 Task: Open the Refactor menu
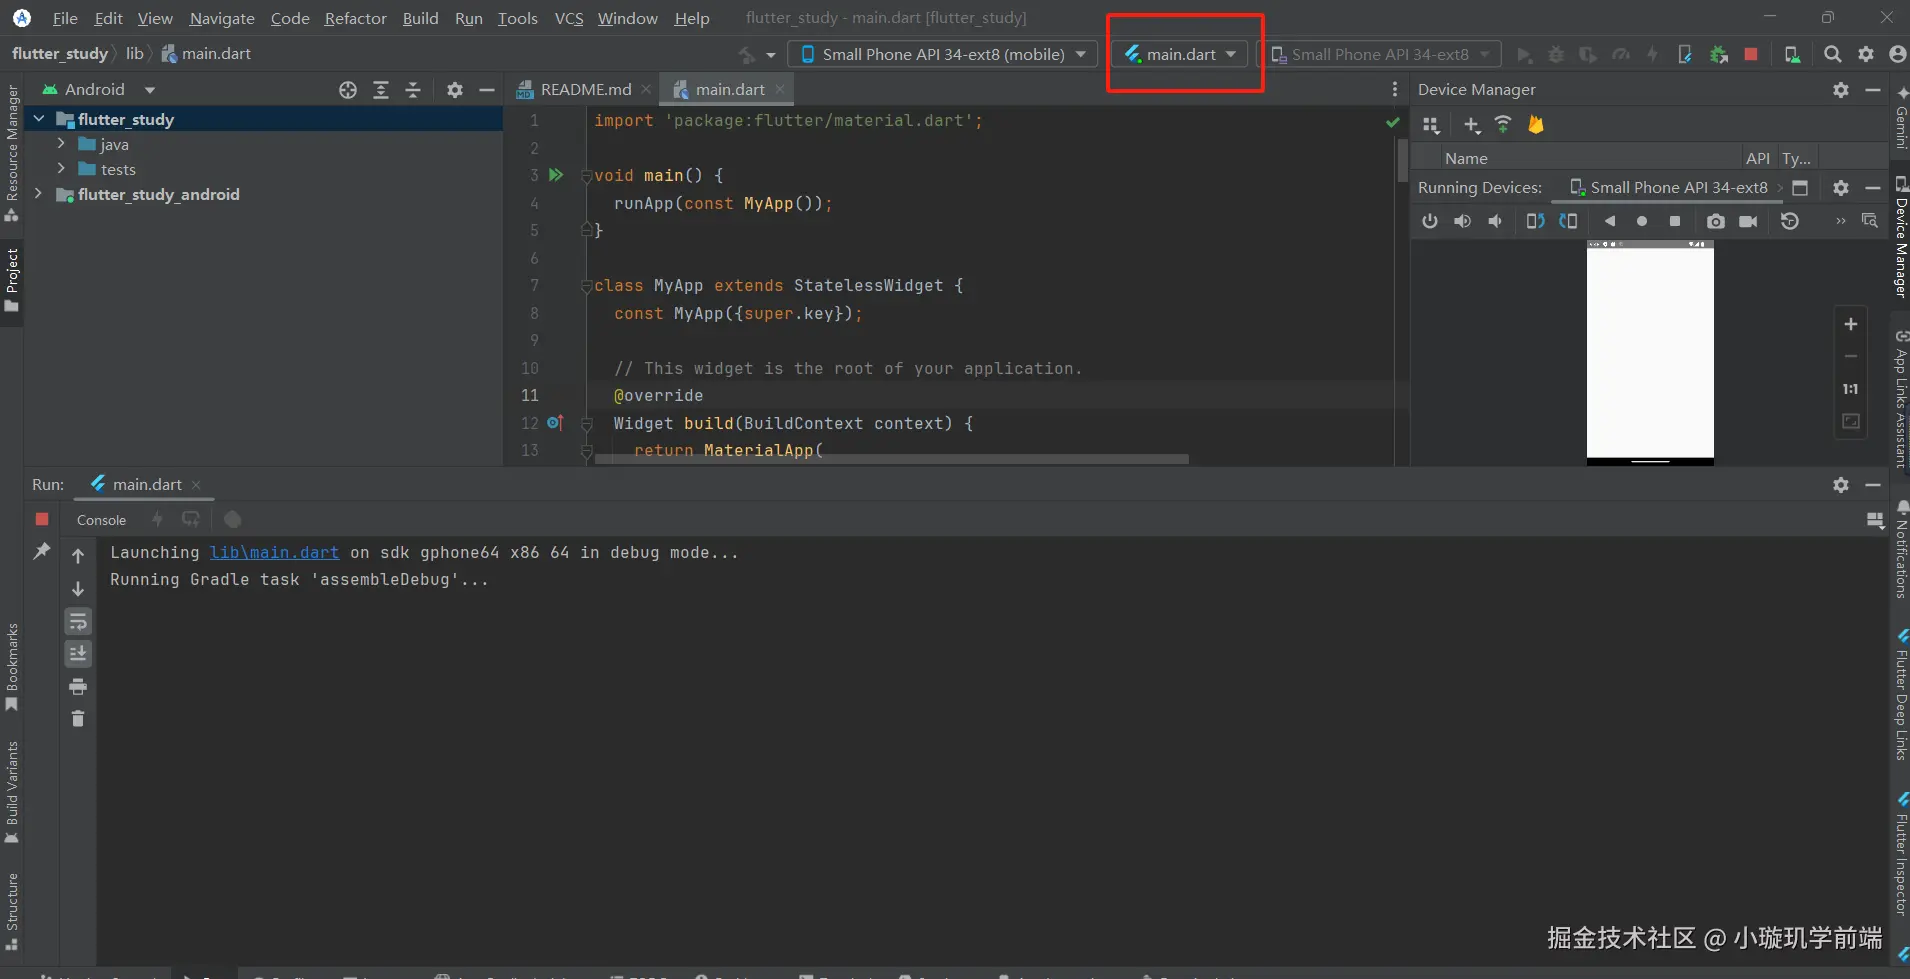(355, 18)
